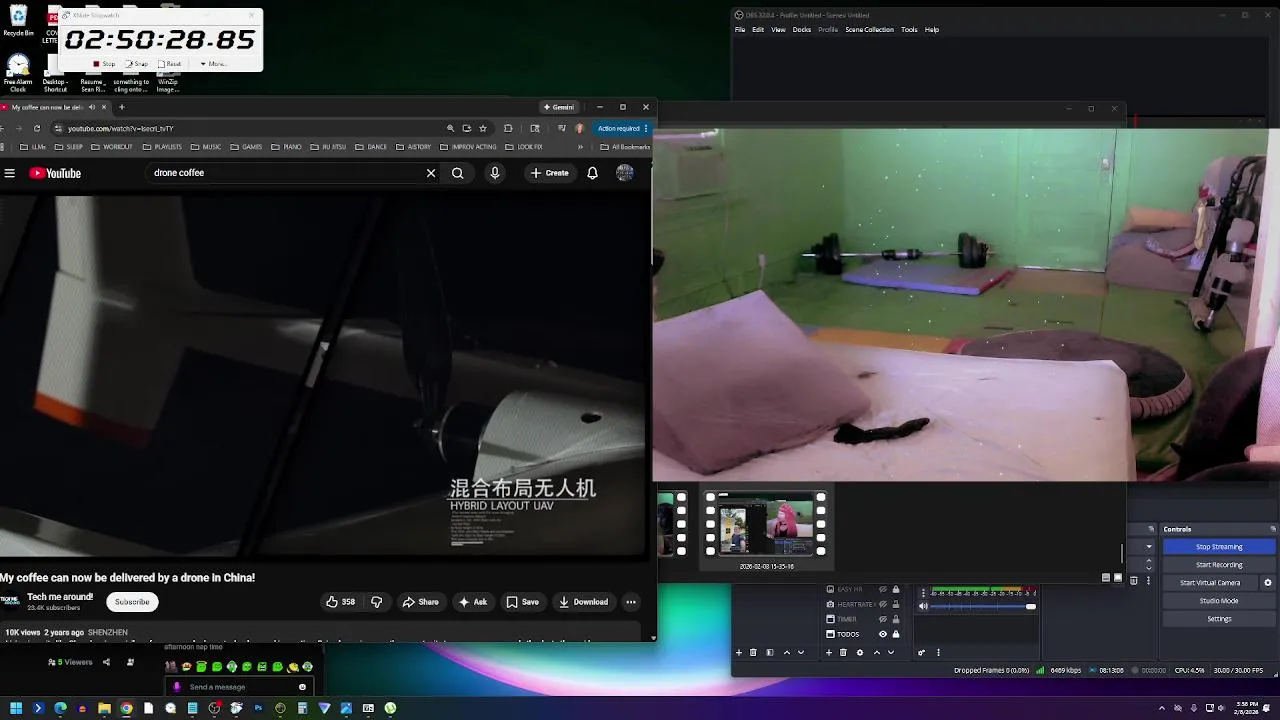1280x720 pixels.
Task: Open OBS mixer options three-dot menu
Action: (x=938, y=653)
